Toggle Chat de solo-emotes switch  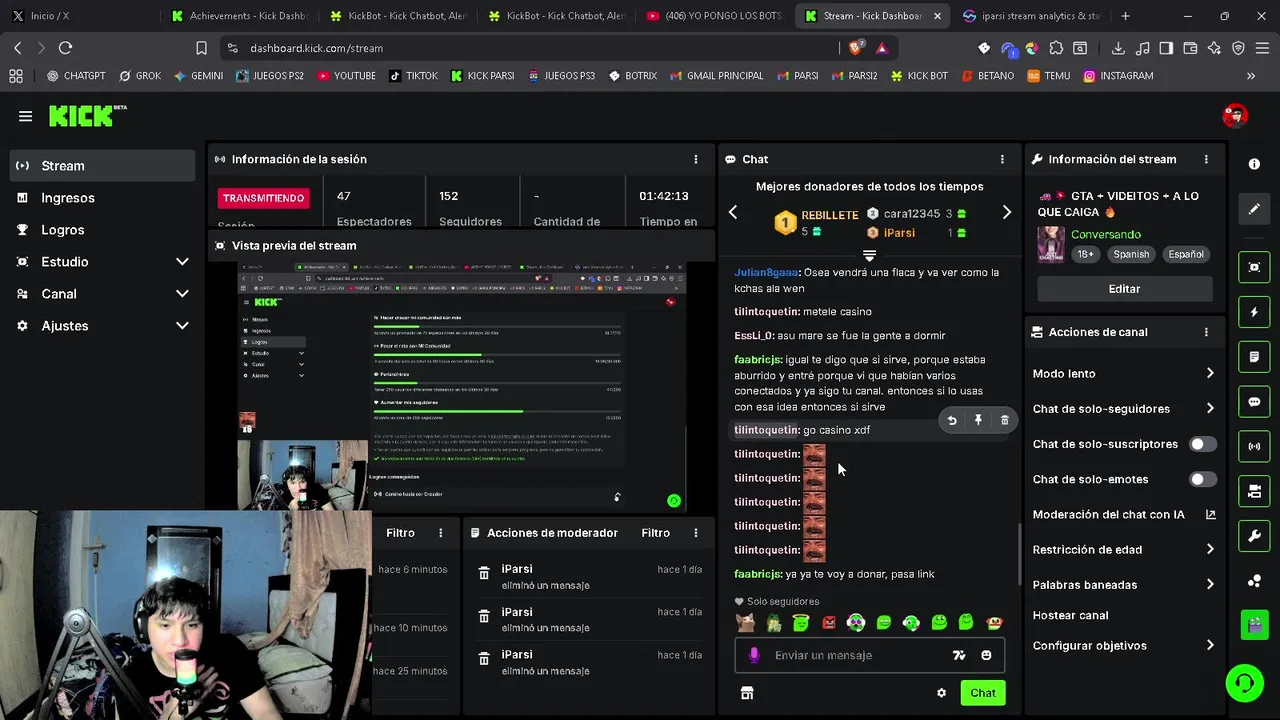point(1203,479)
